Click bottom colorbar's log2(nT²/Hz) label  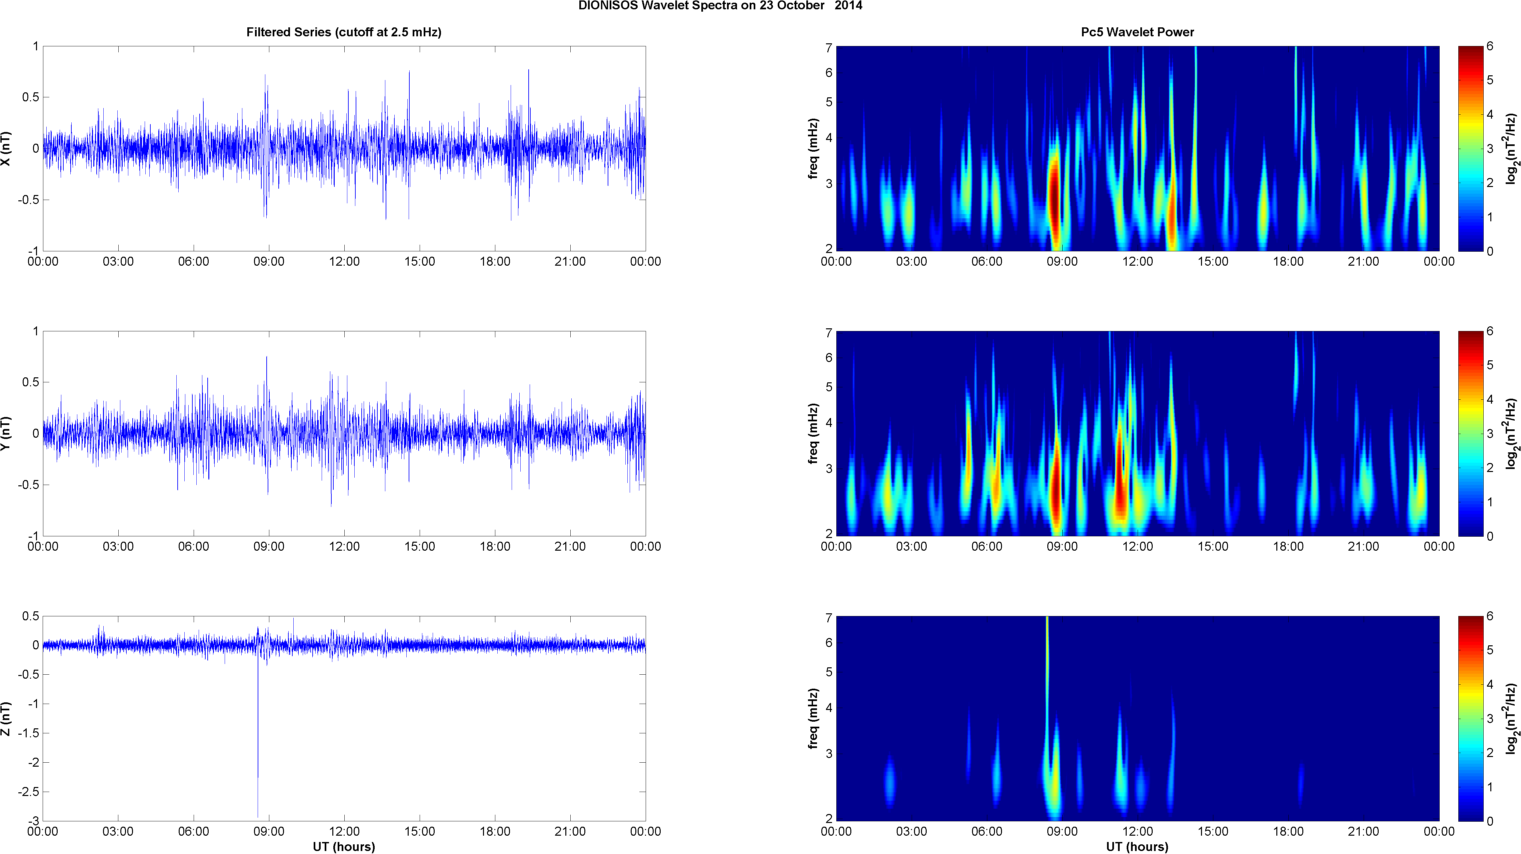tap(1514, 718)
